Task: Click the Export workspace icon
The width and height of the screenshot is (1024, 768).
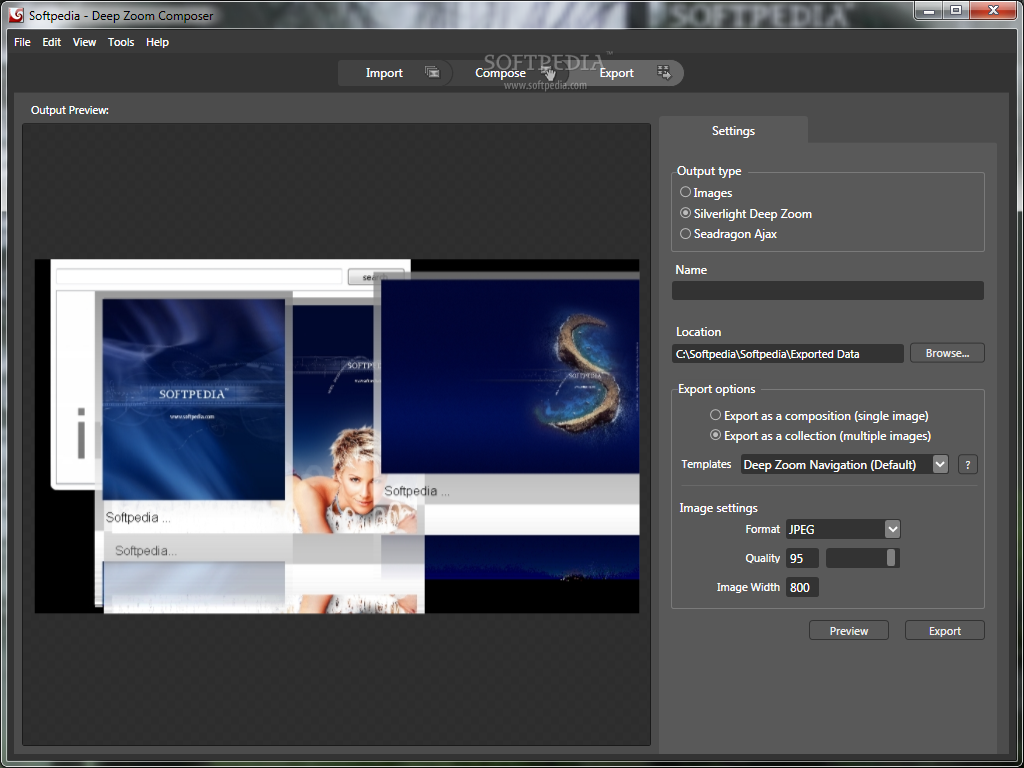Action: [x=664, y=72]
